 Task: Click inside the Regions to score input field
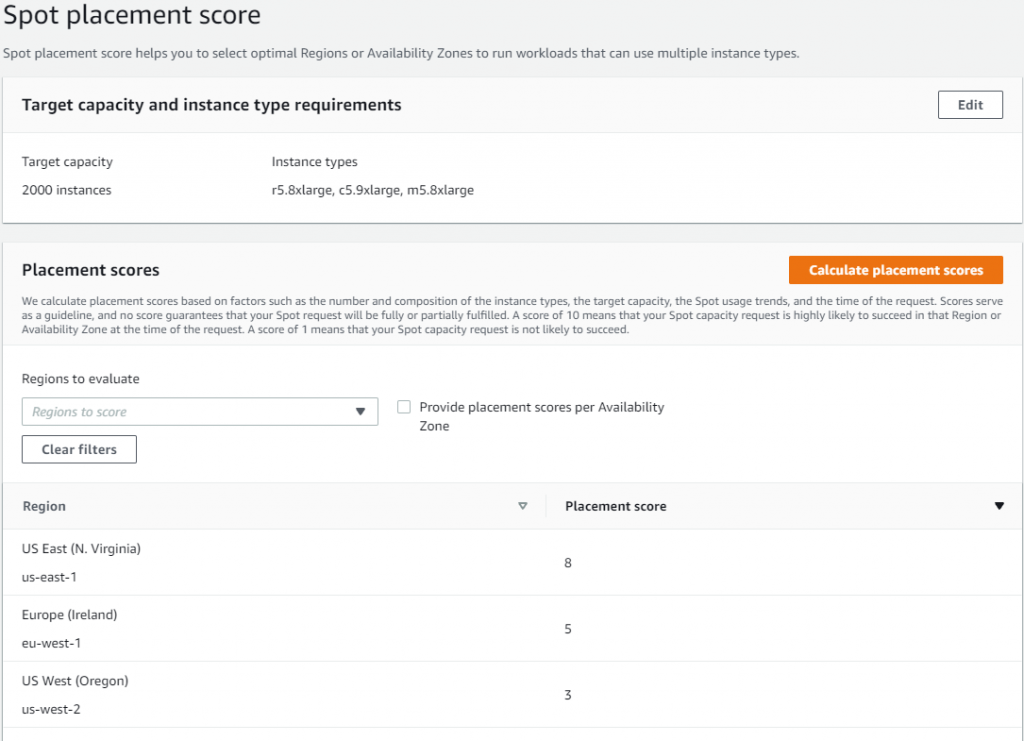tap(180, 411)
